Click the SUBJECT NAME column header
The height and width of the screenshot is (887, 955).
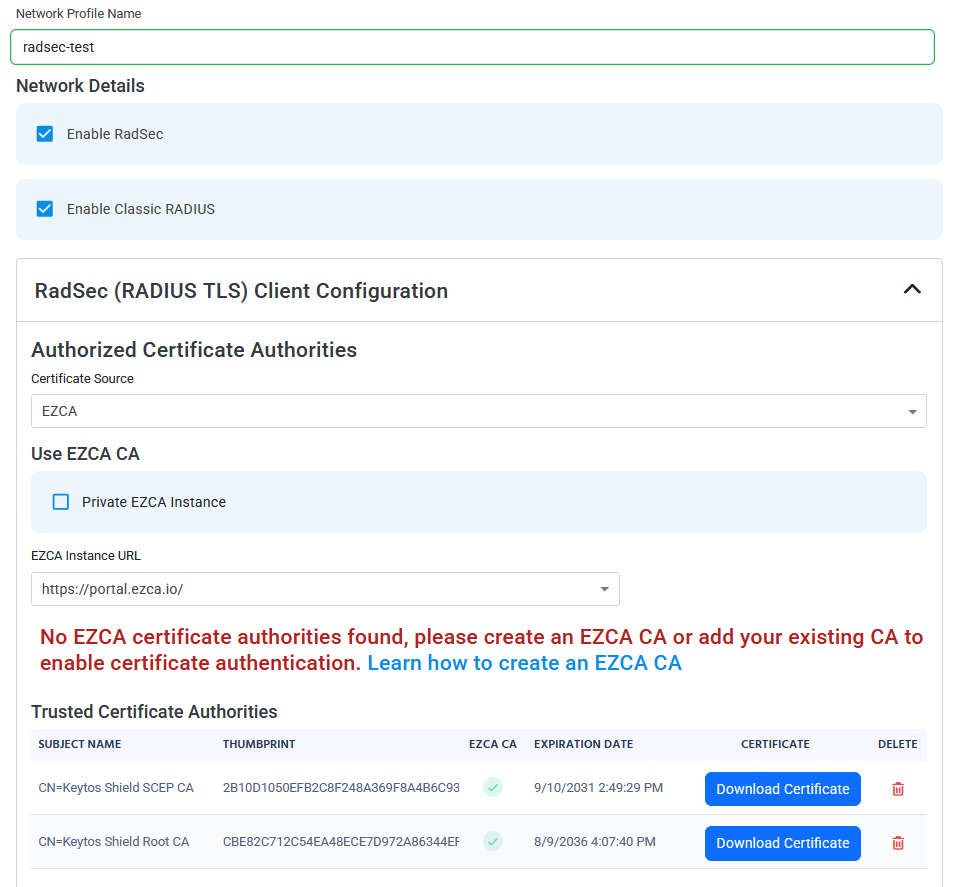click(80, 744)
